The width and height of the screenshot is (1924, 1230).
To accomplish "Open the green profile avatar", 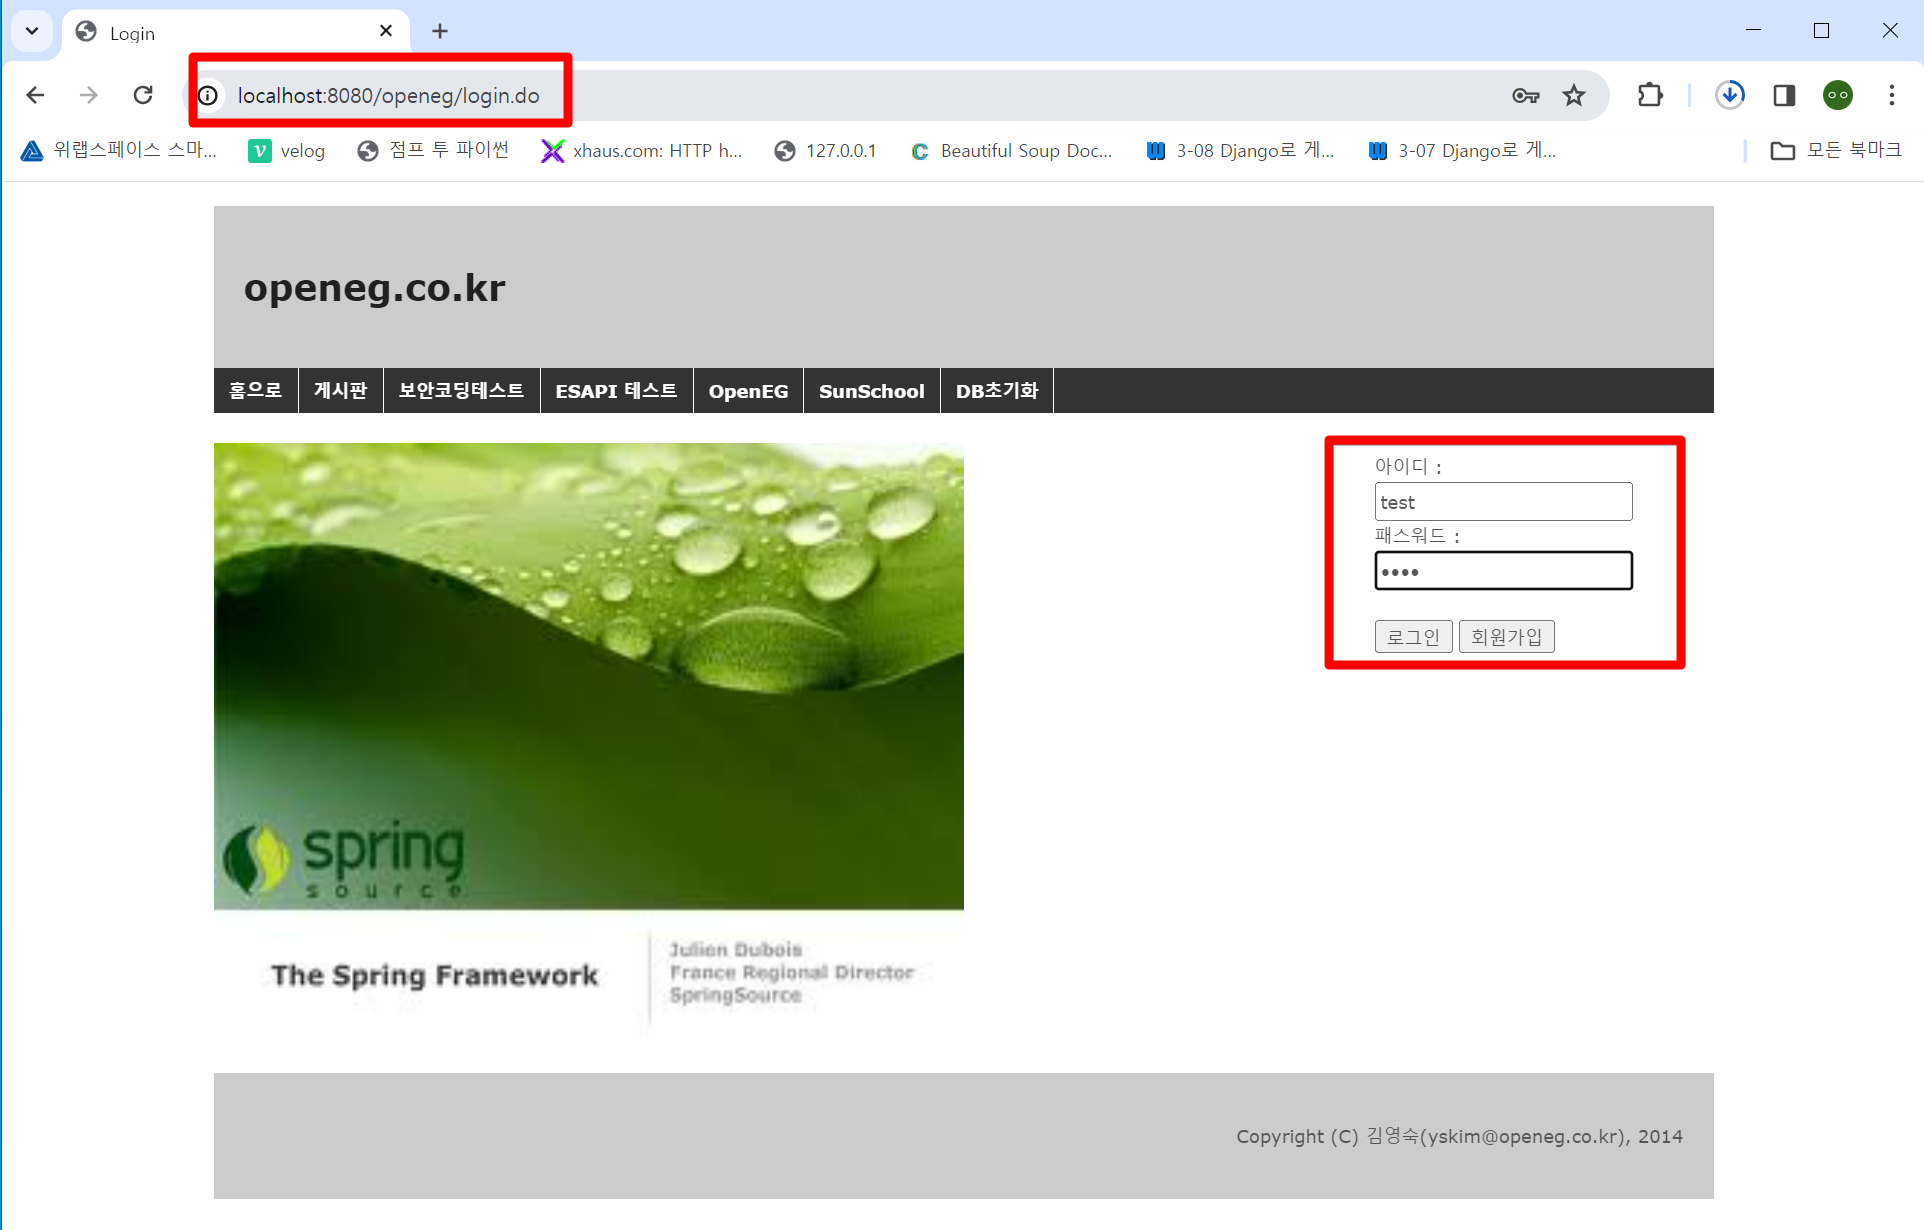I will point(1838,95).
